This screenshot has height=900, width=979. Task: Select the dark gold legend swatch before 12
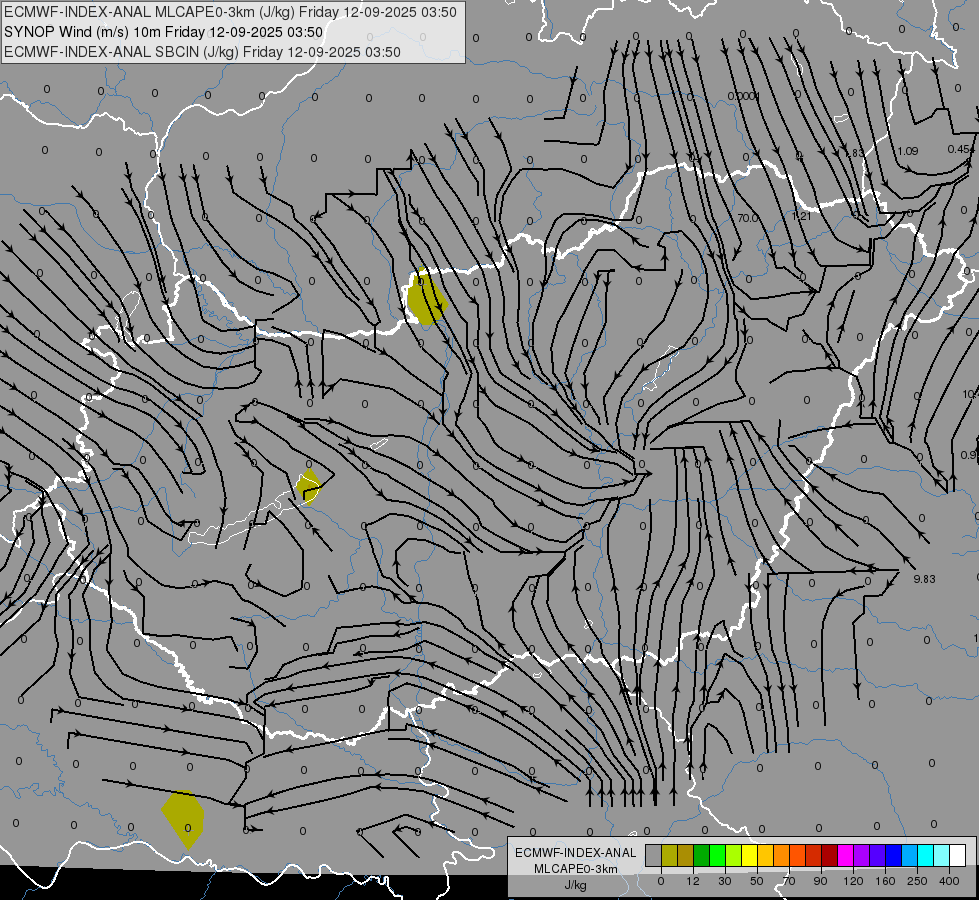click(686, 855)
